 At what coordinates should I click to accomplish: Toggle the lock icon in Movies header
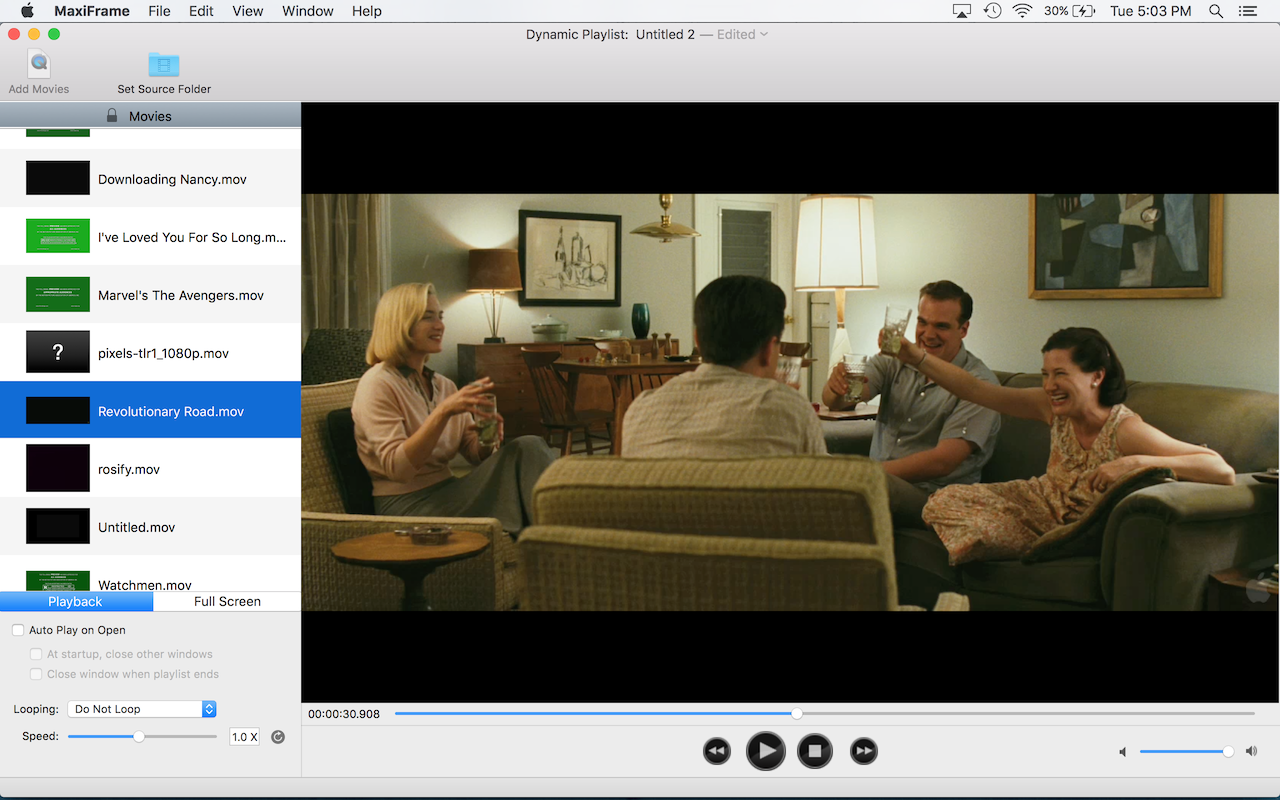point(112,116)
